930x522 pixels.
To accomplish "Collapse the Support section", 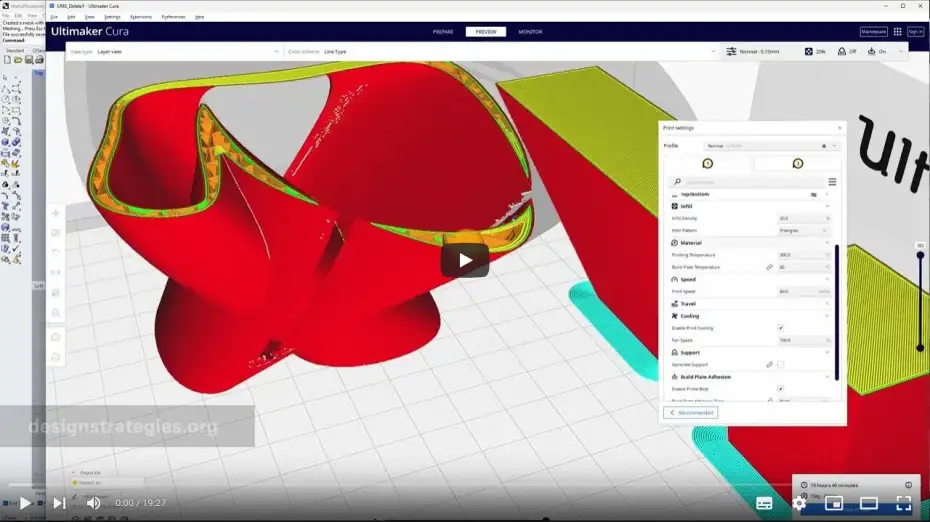I will click(x=827, y=352).
